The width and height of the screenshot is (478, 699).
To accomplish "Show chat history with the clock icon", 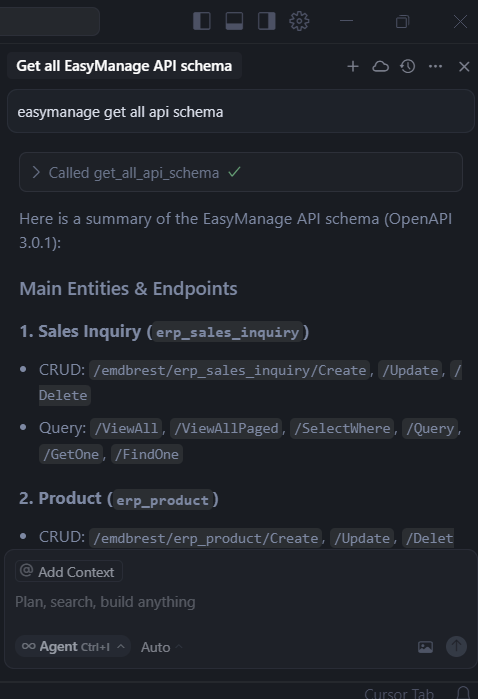I will coord(408,66).
